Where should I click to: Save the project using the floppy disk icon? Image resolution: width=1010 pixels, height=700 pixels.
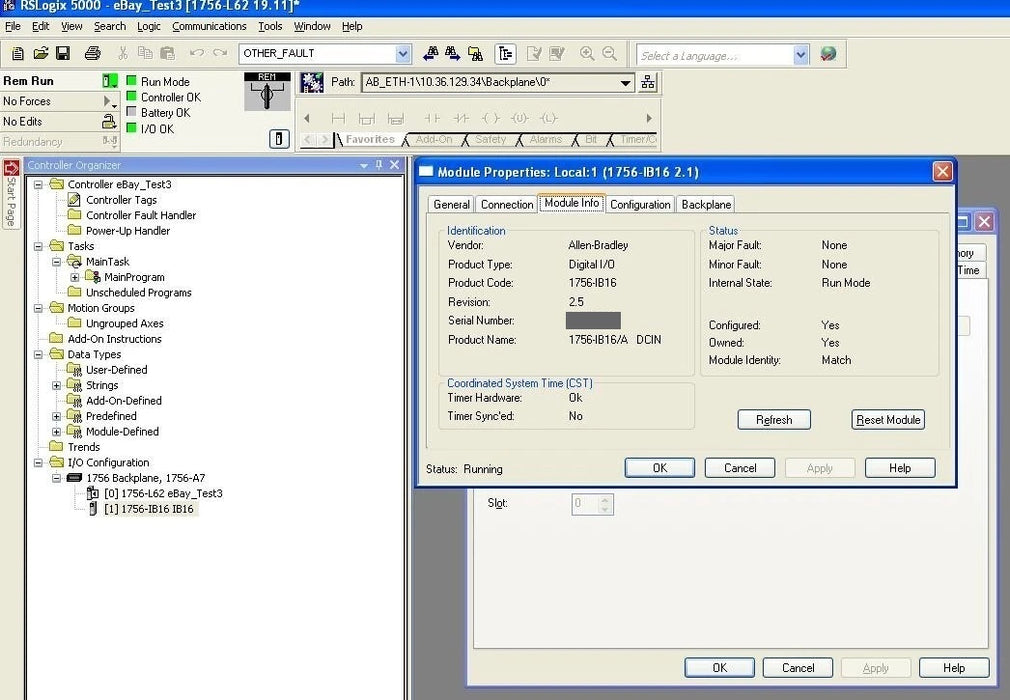click(x=63, y=53)
